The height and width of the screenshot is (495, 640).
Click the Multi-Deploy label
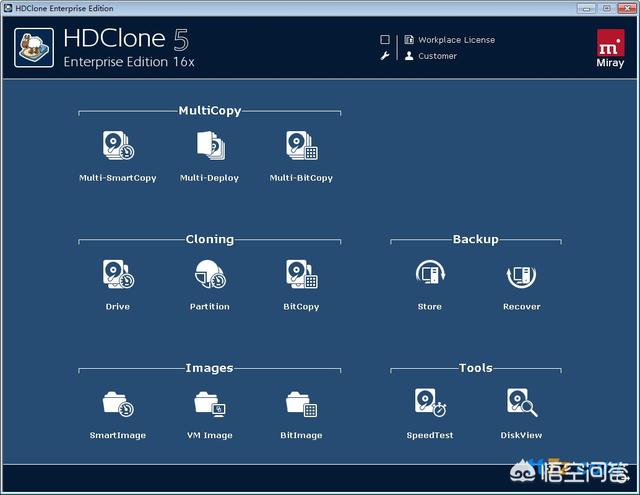tap(209, 178)
